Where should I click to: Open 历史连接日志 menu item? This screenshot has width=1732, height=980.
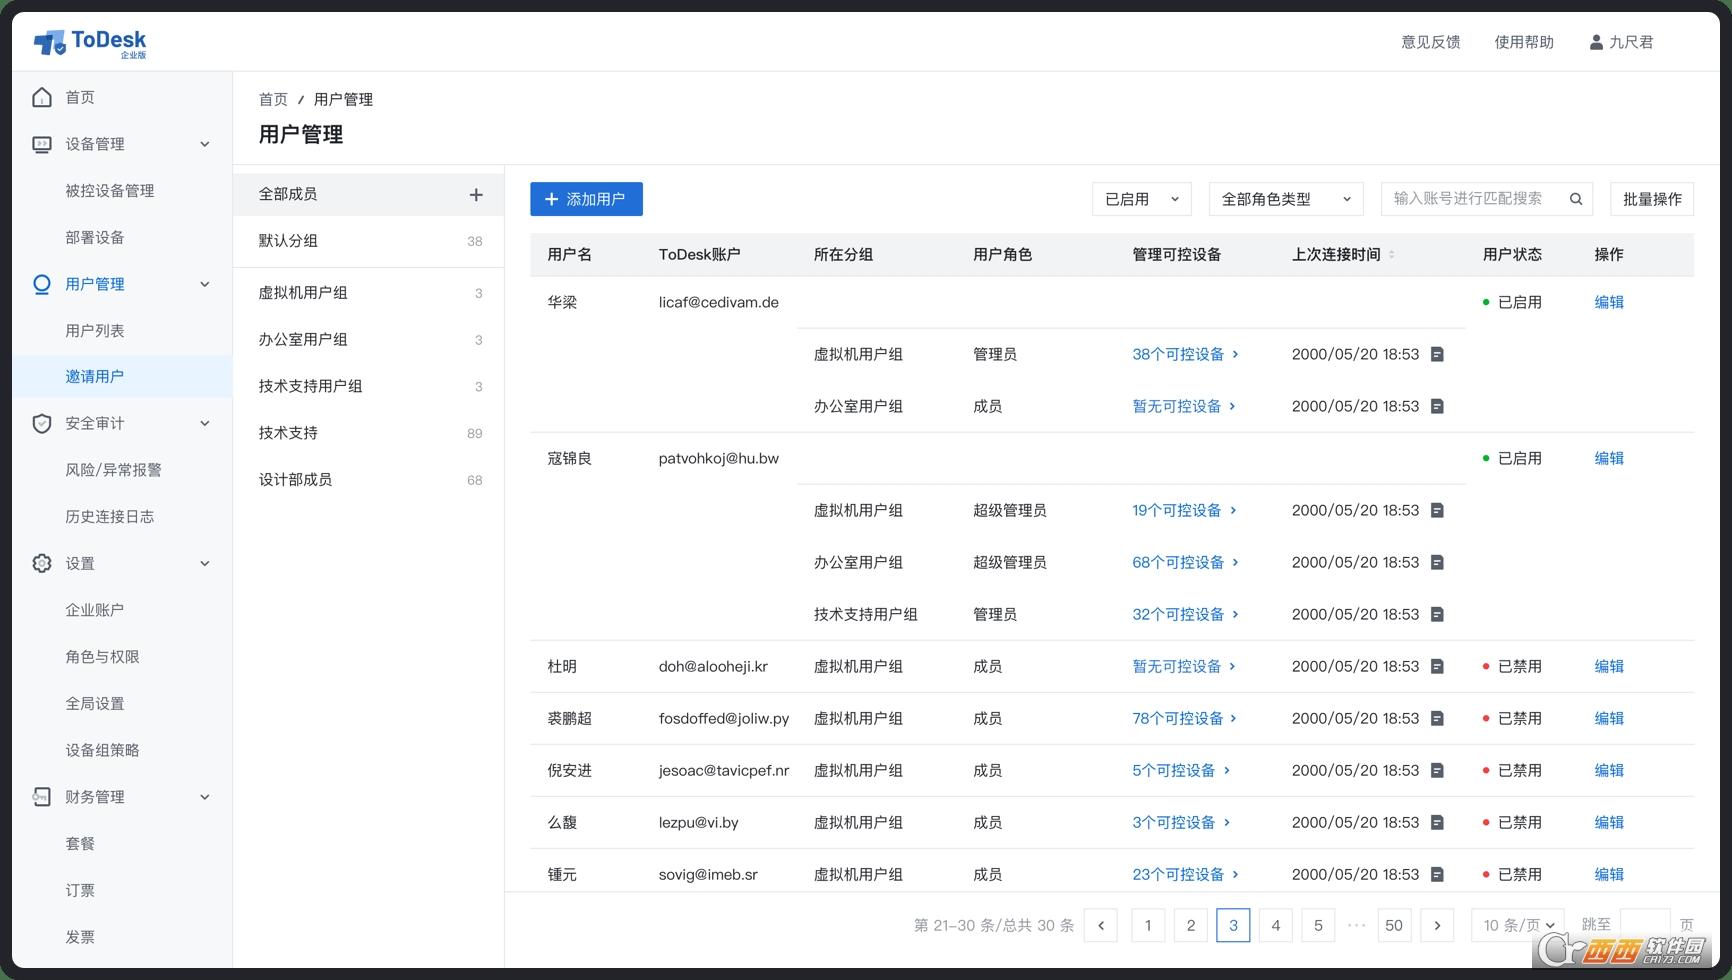110,517
